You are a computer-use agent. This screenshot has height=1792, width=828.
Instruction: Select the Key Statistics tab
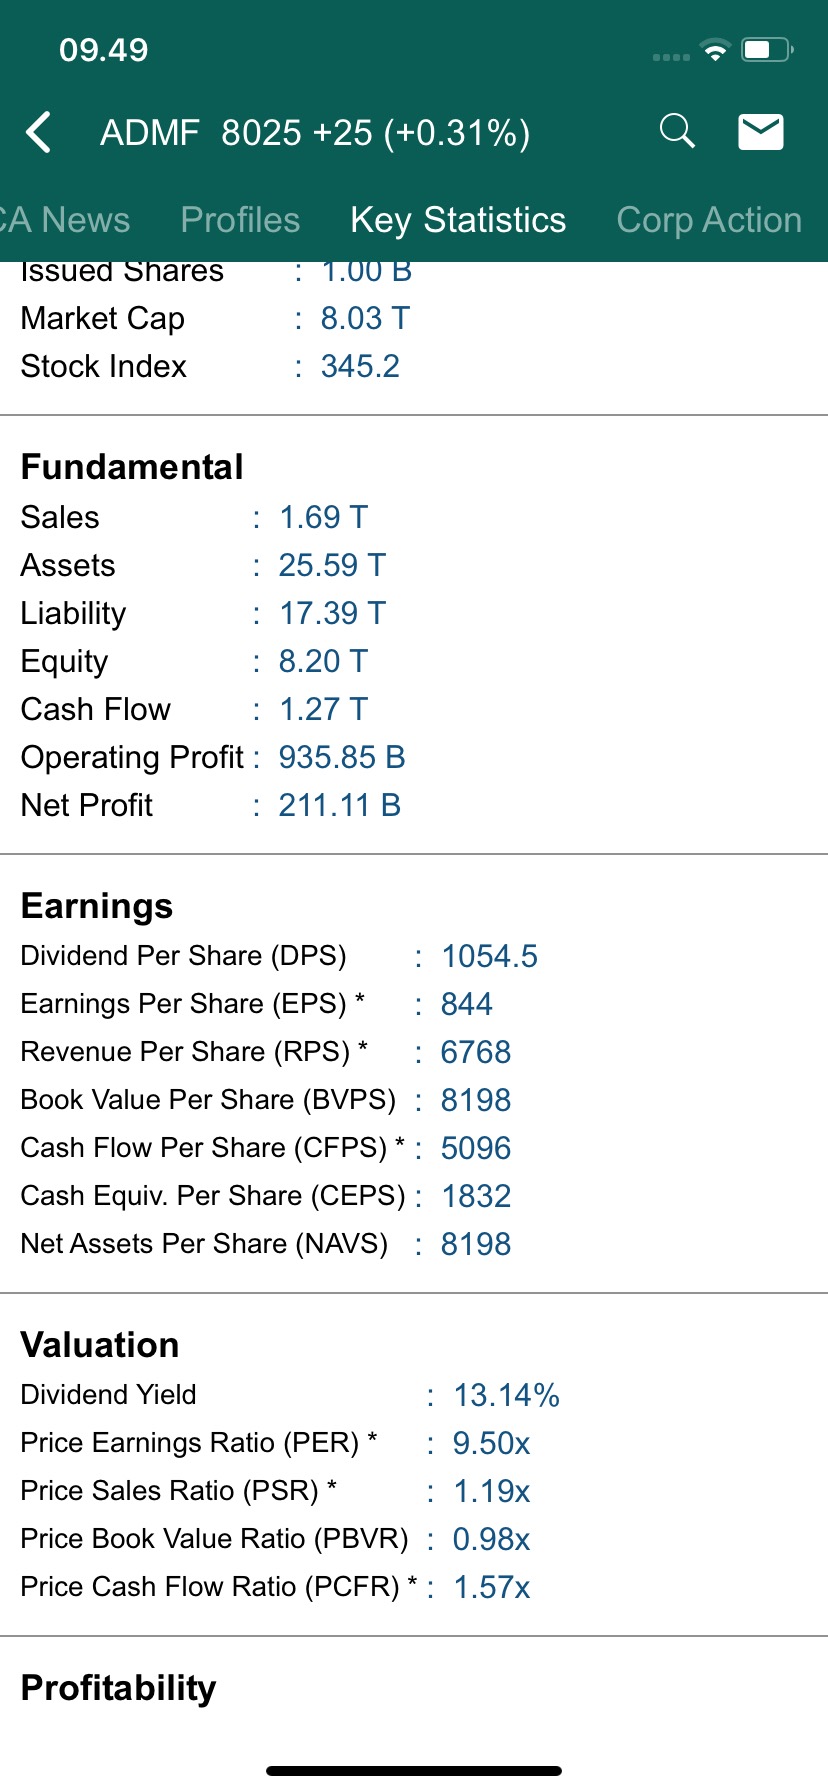pos(458,220)
